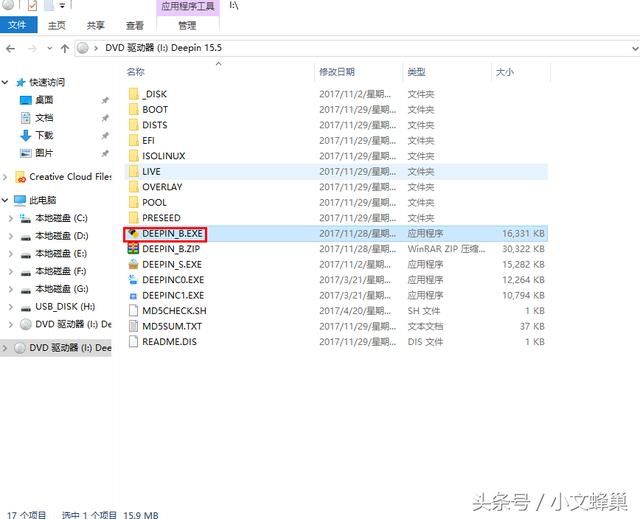
Task: Click 30,322 KB size value
Action: (x=523, y=249)
